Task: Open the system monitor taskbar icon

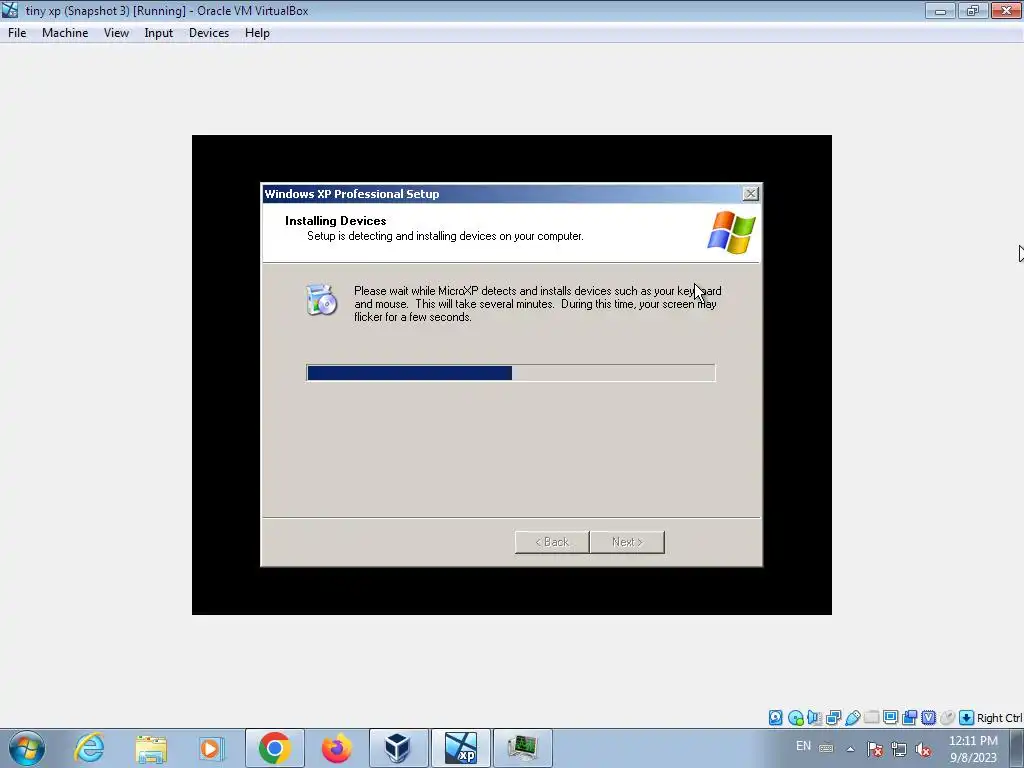Action: click(522, 748)
